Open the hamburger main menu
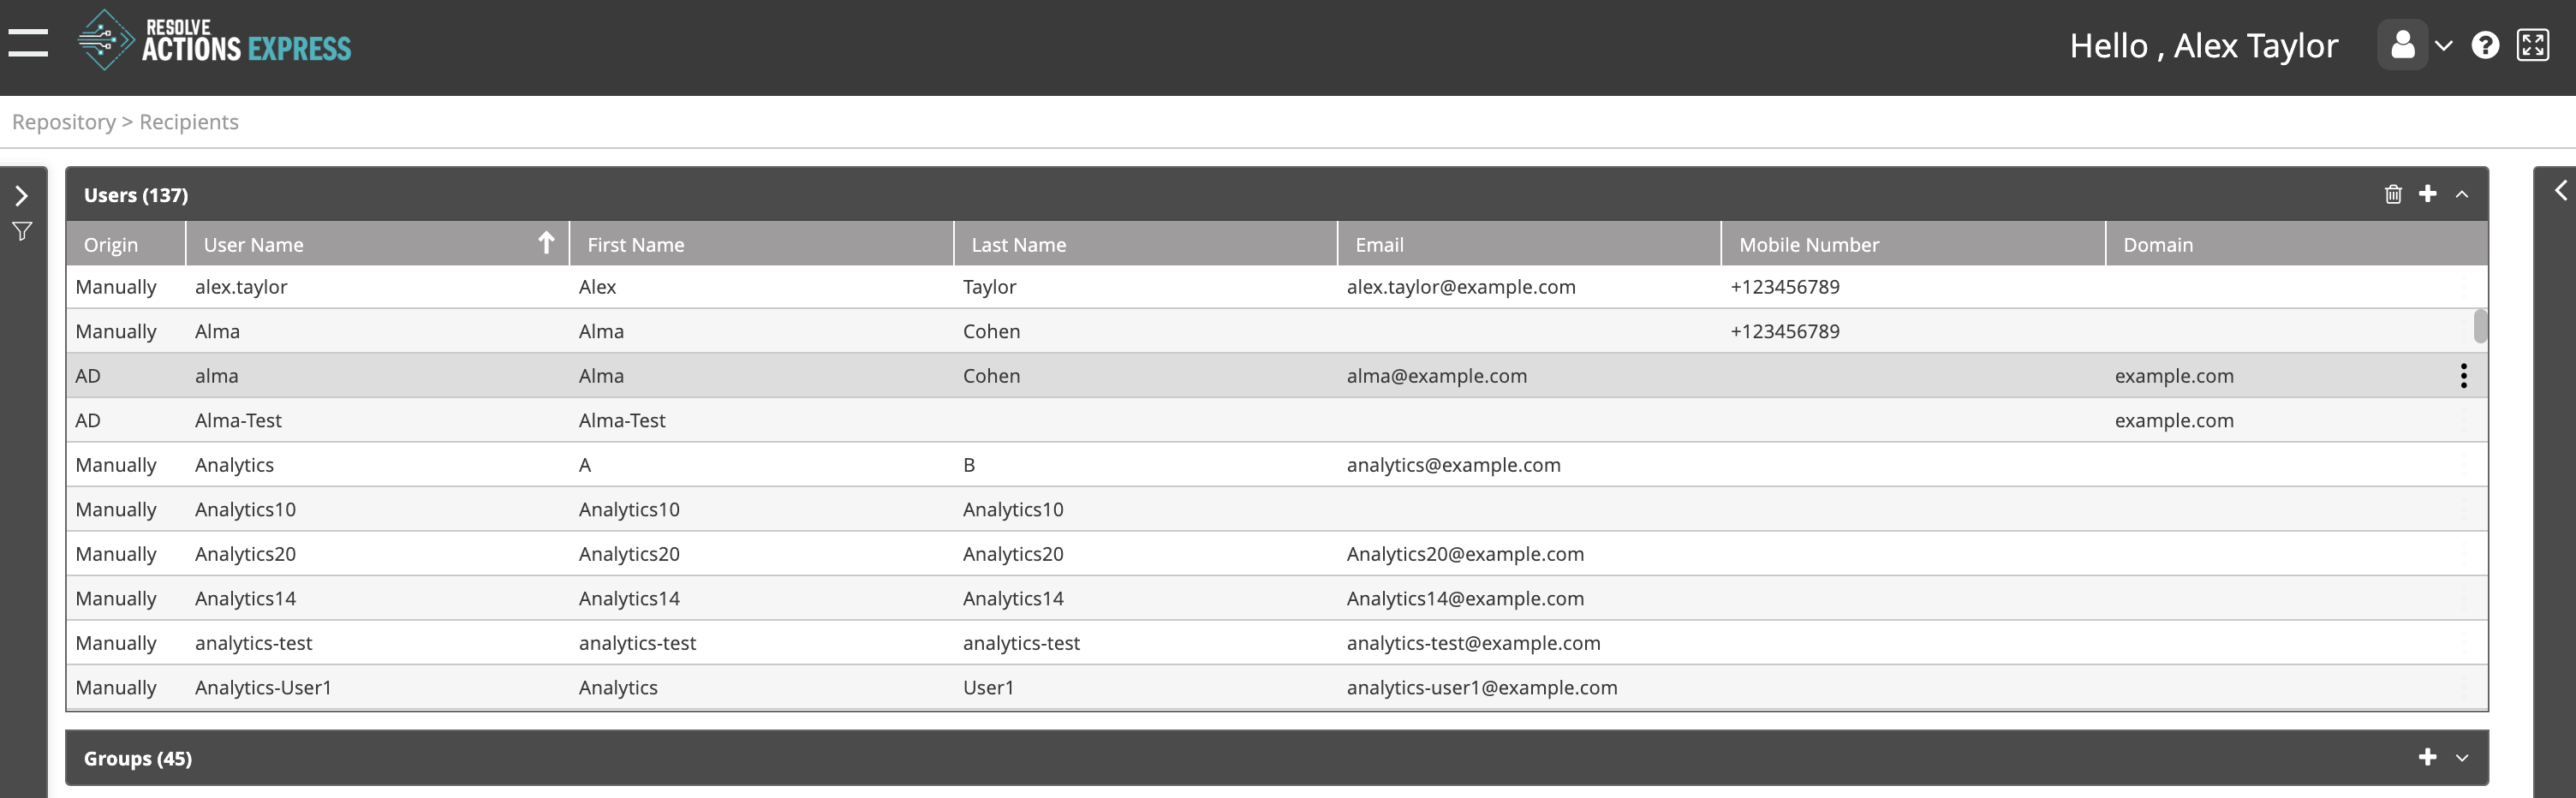2576x798 pixels. [28, 43]
